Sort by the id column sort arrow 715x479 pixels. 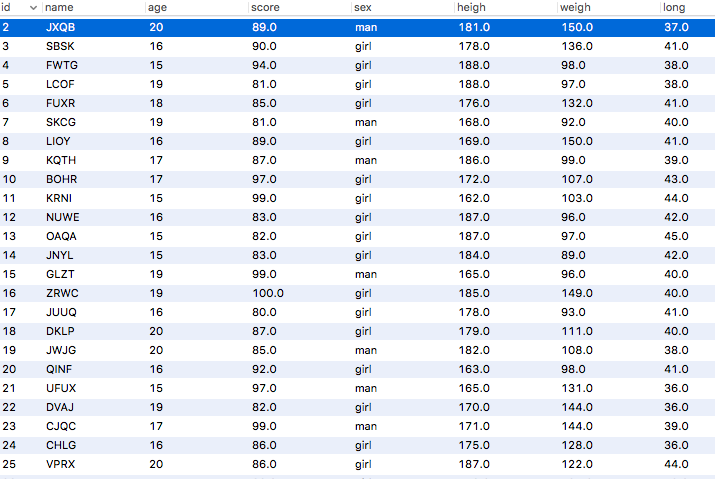point(33,8)
